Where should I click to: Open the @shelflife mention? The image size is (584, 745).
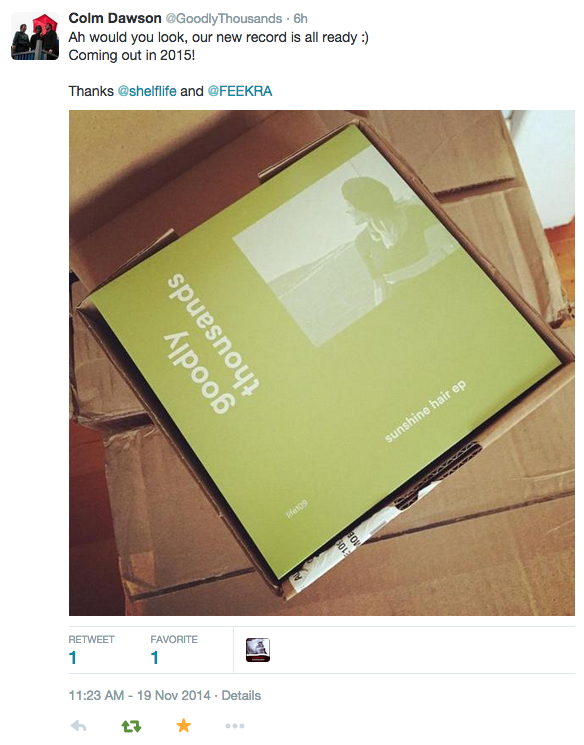(147, 91)
